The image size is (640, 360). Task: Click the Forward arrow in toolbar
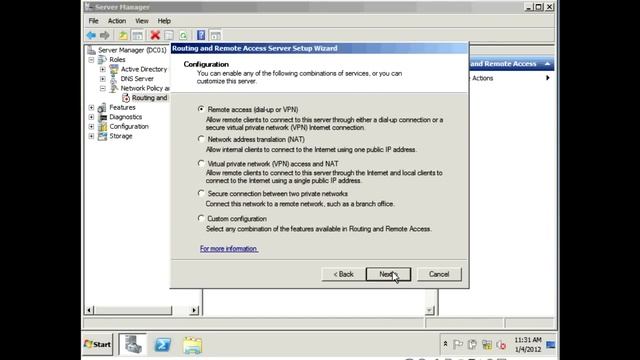click(x=104, y=36)
